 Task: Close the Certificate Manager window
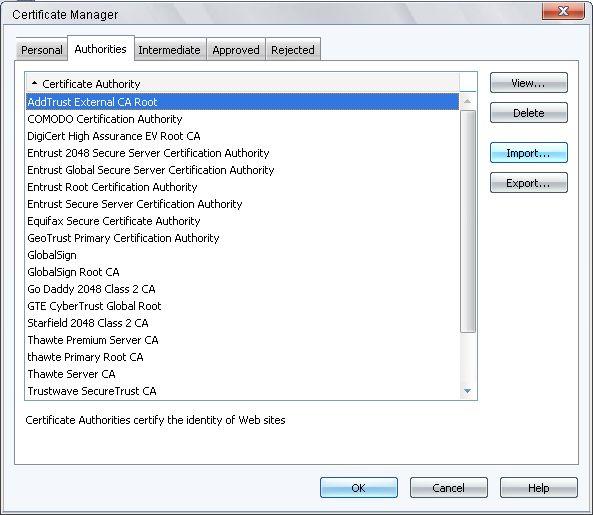(563, 11)
